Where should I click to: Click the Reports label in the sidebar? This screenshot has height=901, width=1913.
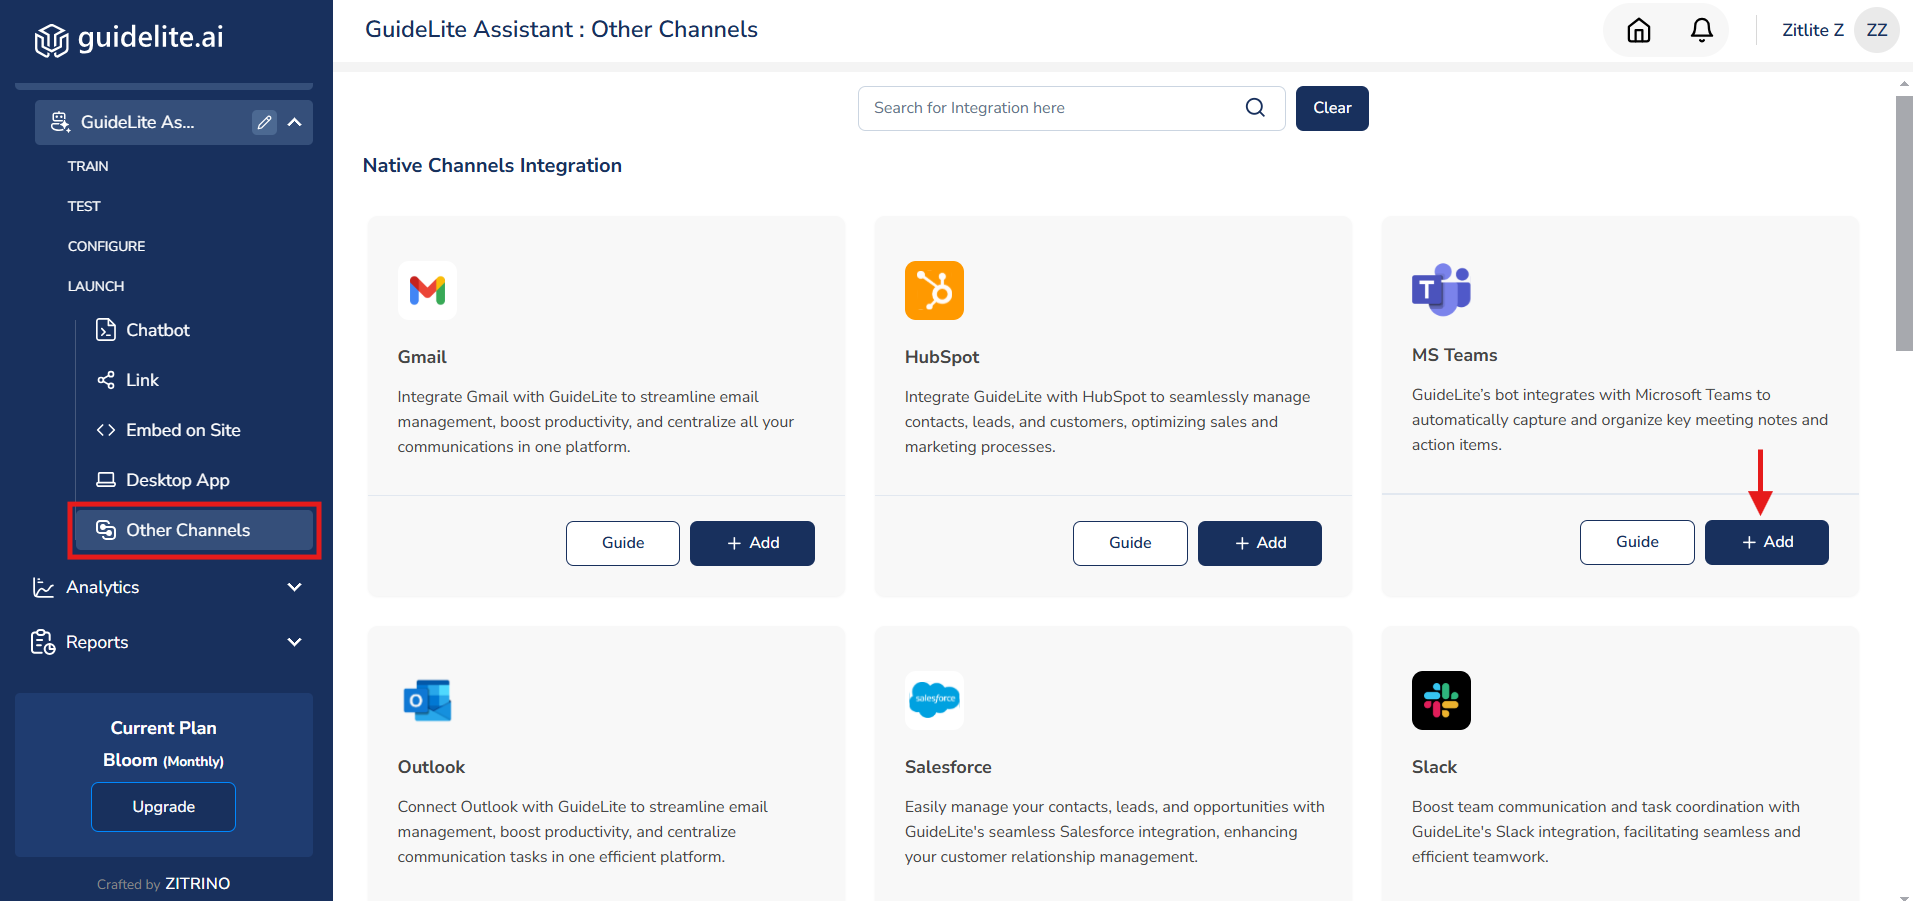tap(97, 642)
